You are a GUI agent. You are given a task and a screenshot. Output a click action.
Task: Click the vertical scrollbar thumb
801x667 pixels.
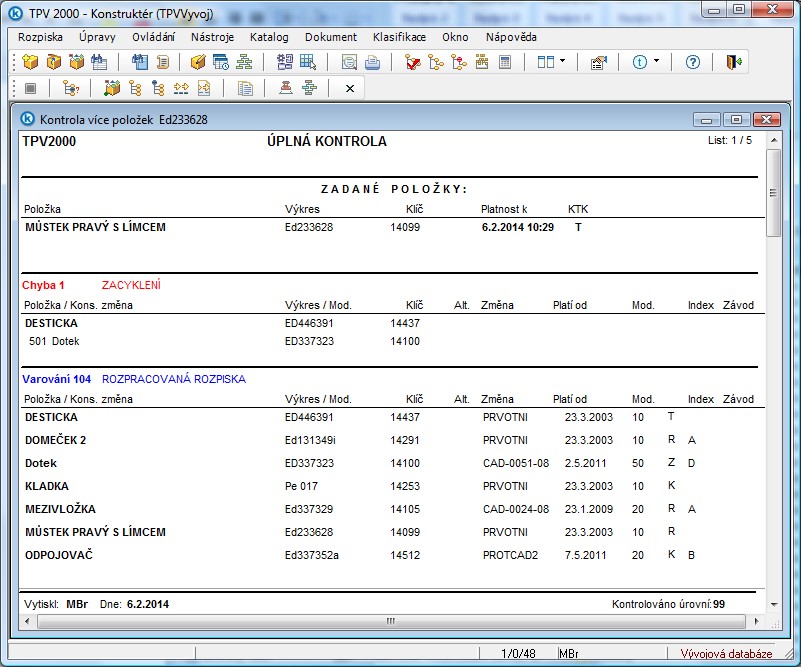[774, 193]
